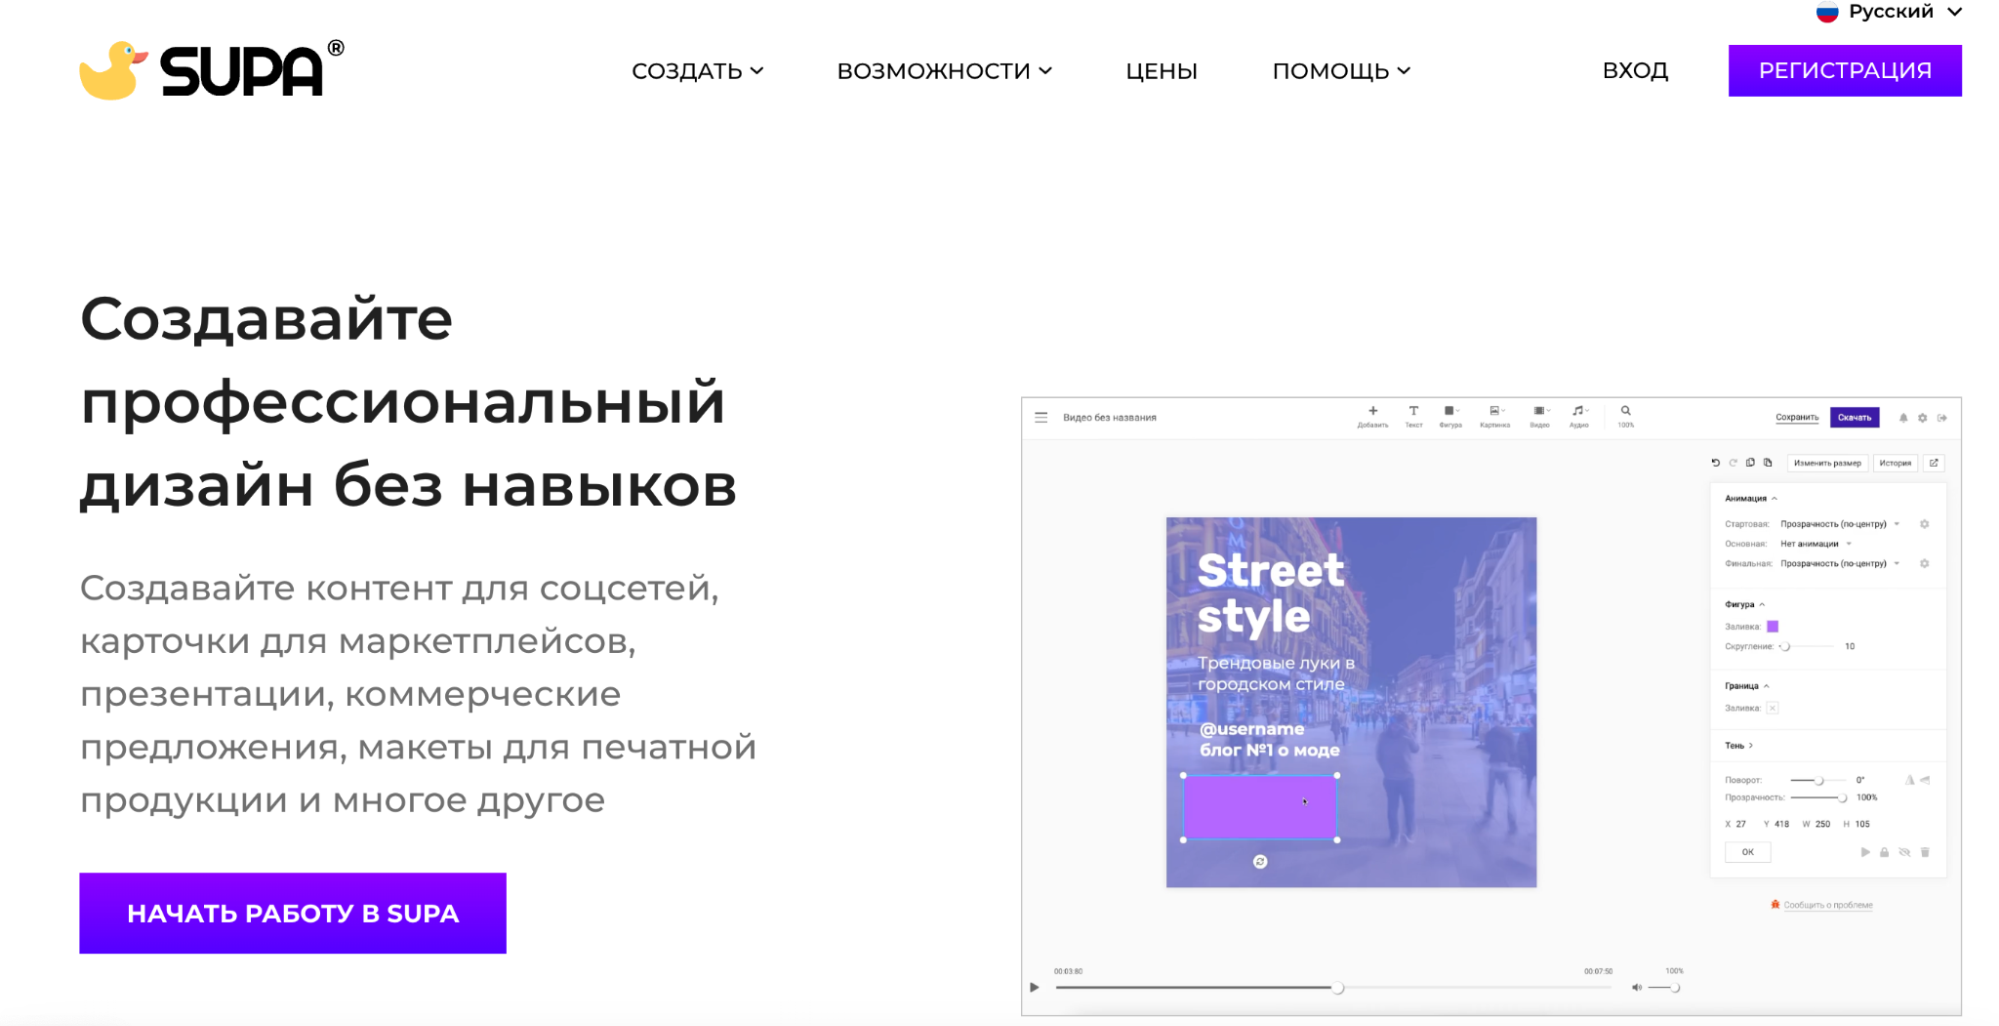Screen dimensions: 1999x1026
Task: Open the ВОЗМОЖНОСТИ dropdown menu
Action: click(x=944, y=71)
